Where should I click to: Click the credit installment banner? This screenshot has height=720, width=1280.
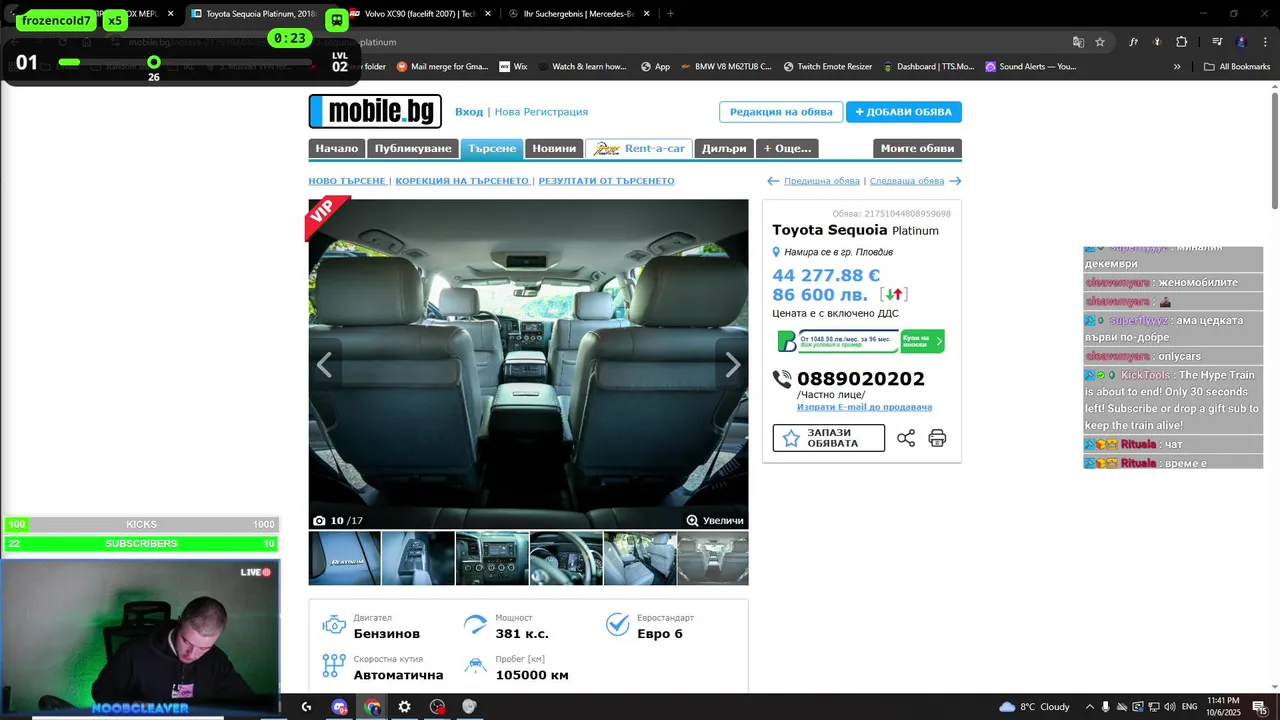pyautogui.click(x=861, y=341)
